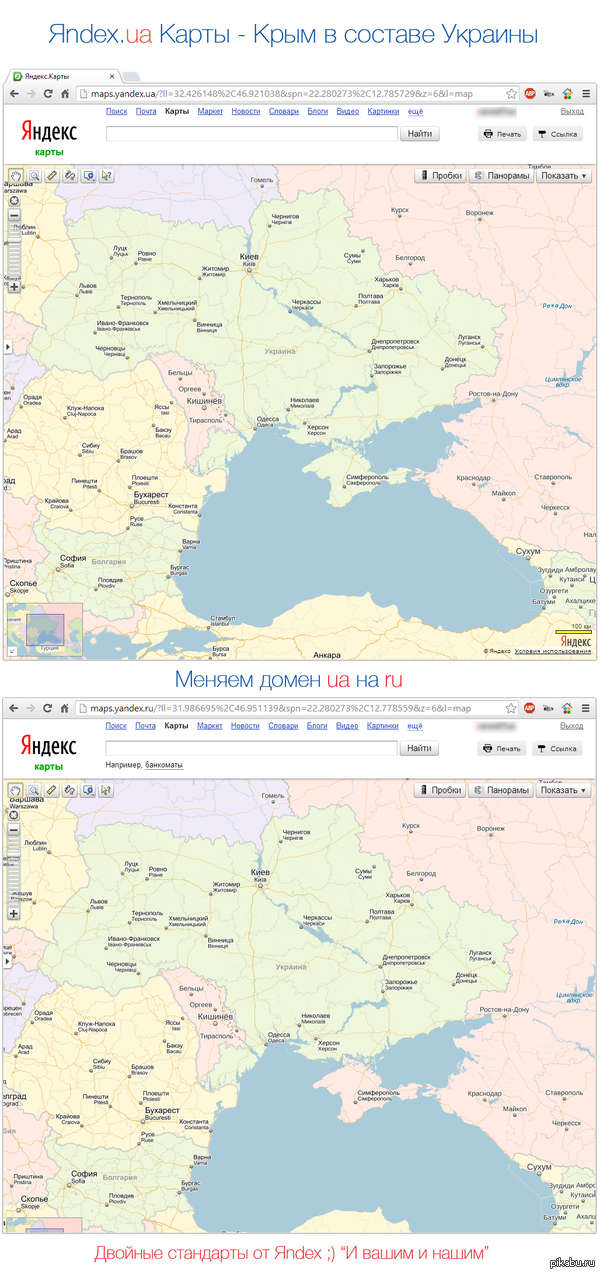The image size is (600, 1274).
Task: Click the банкоматы example link on the yandex.ru page
Action: click(x=163, y=765)
